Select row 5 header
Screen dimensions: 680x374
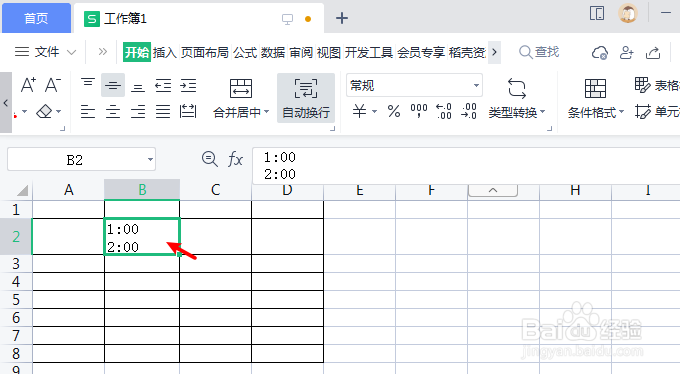pyautogui.click(x=16, y=299)
